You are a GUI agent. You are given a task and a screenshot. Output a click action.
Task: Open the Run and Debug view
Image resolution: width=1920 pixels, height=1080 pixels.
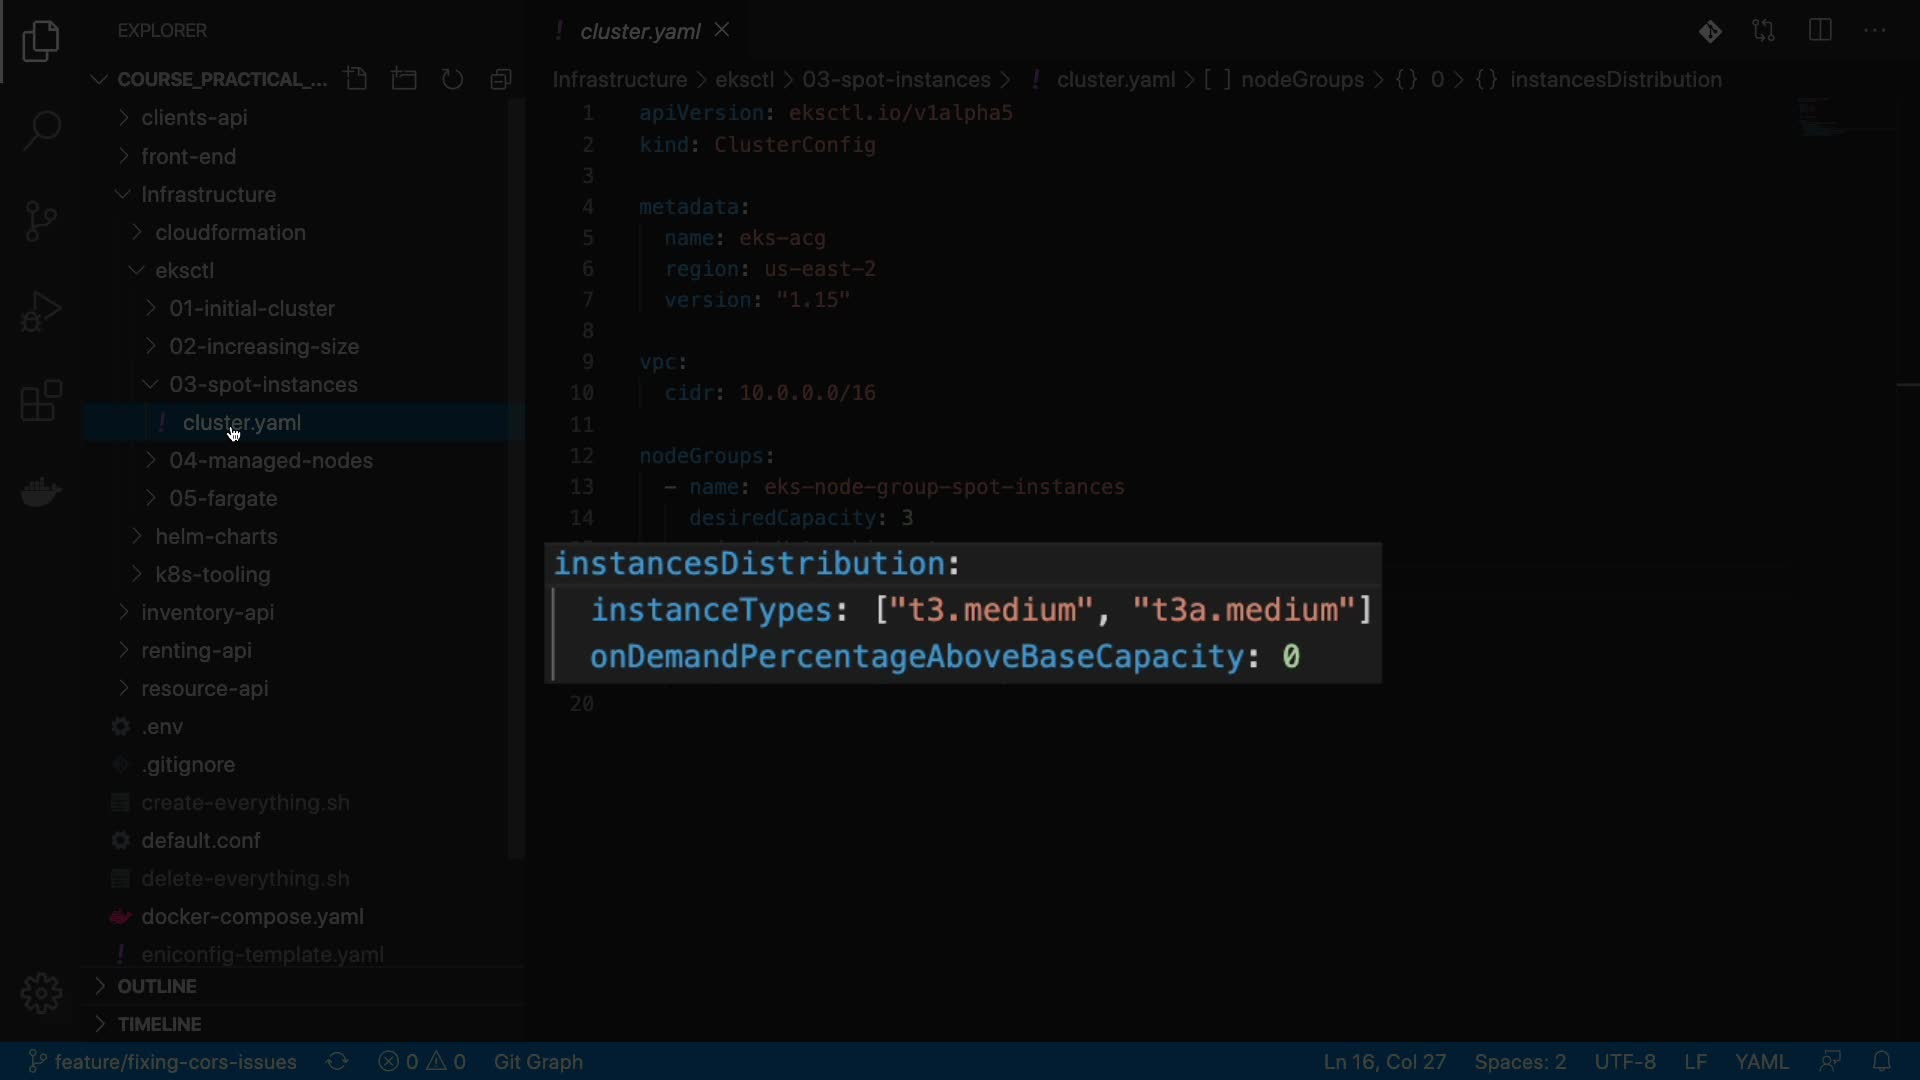41,311
